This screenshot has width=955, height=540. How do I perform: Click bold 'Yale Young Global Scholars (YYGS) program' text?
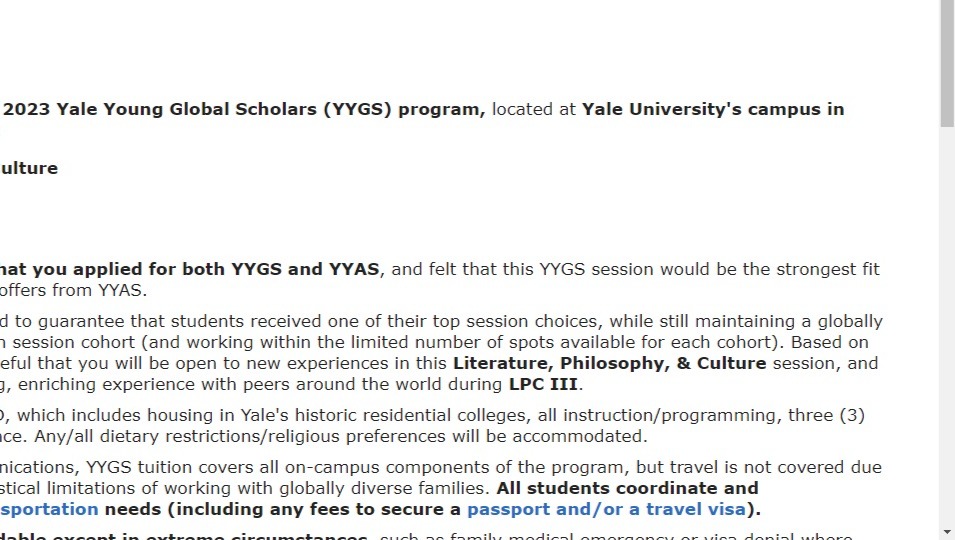click(x=270, y=110)
